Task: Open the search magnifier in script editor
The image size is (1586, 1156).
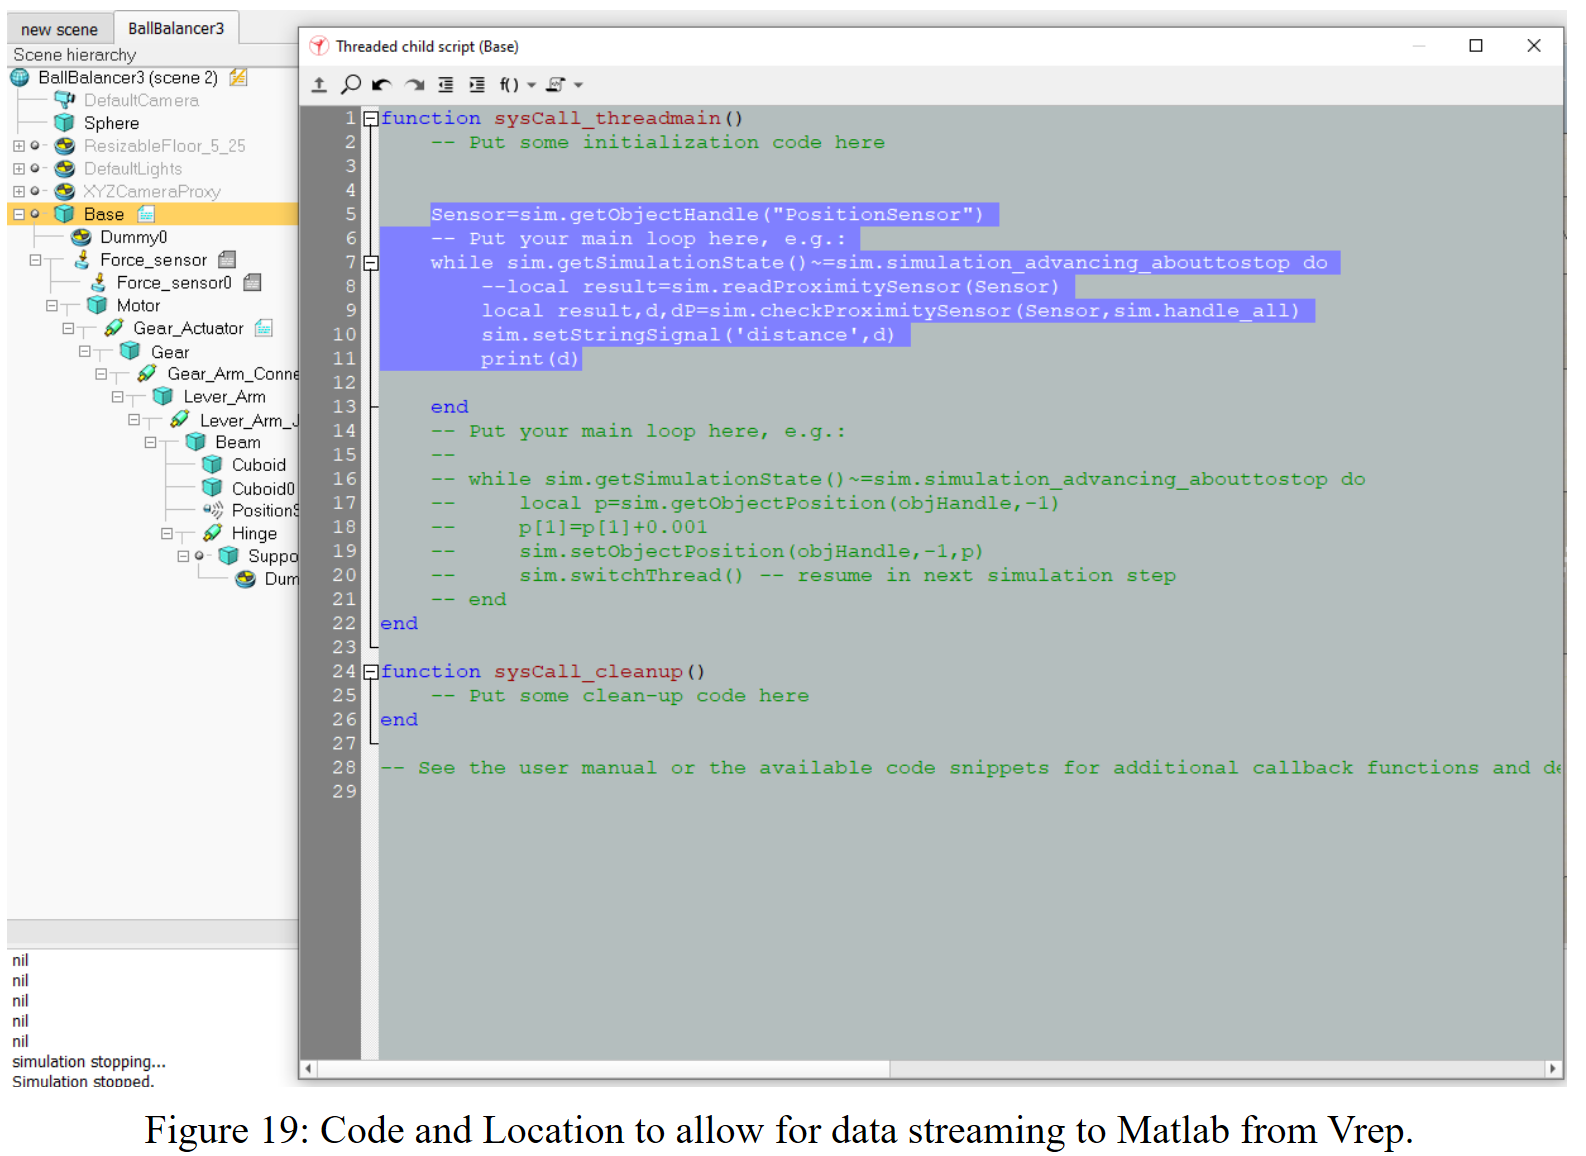Action: point(351,85)
